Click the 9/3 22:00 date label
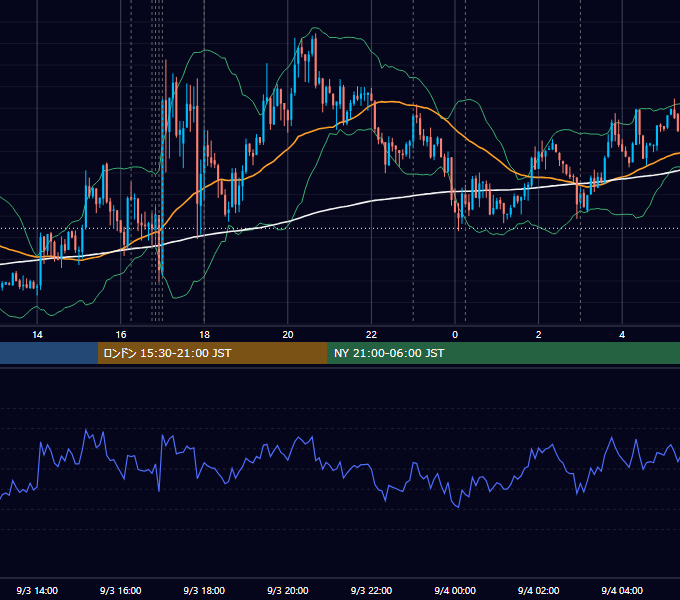Viewport: 680px width, 600px height. [371, 590]
